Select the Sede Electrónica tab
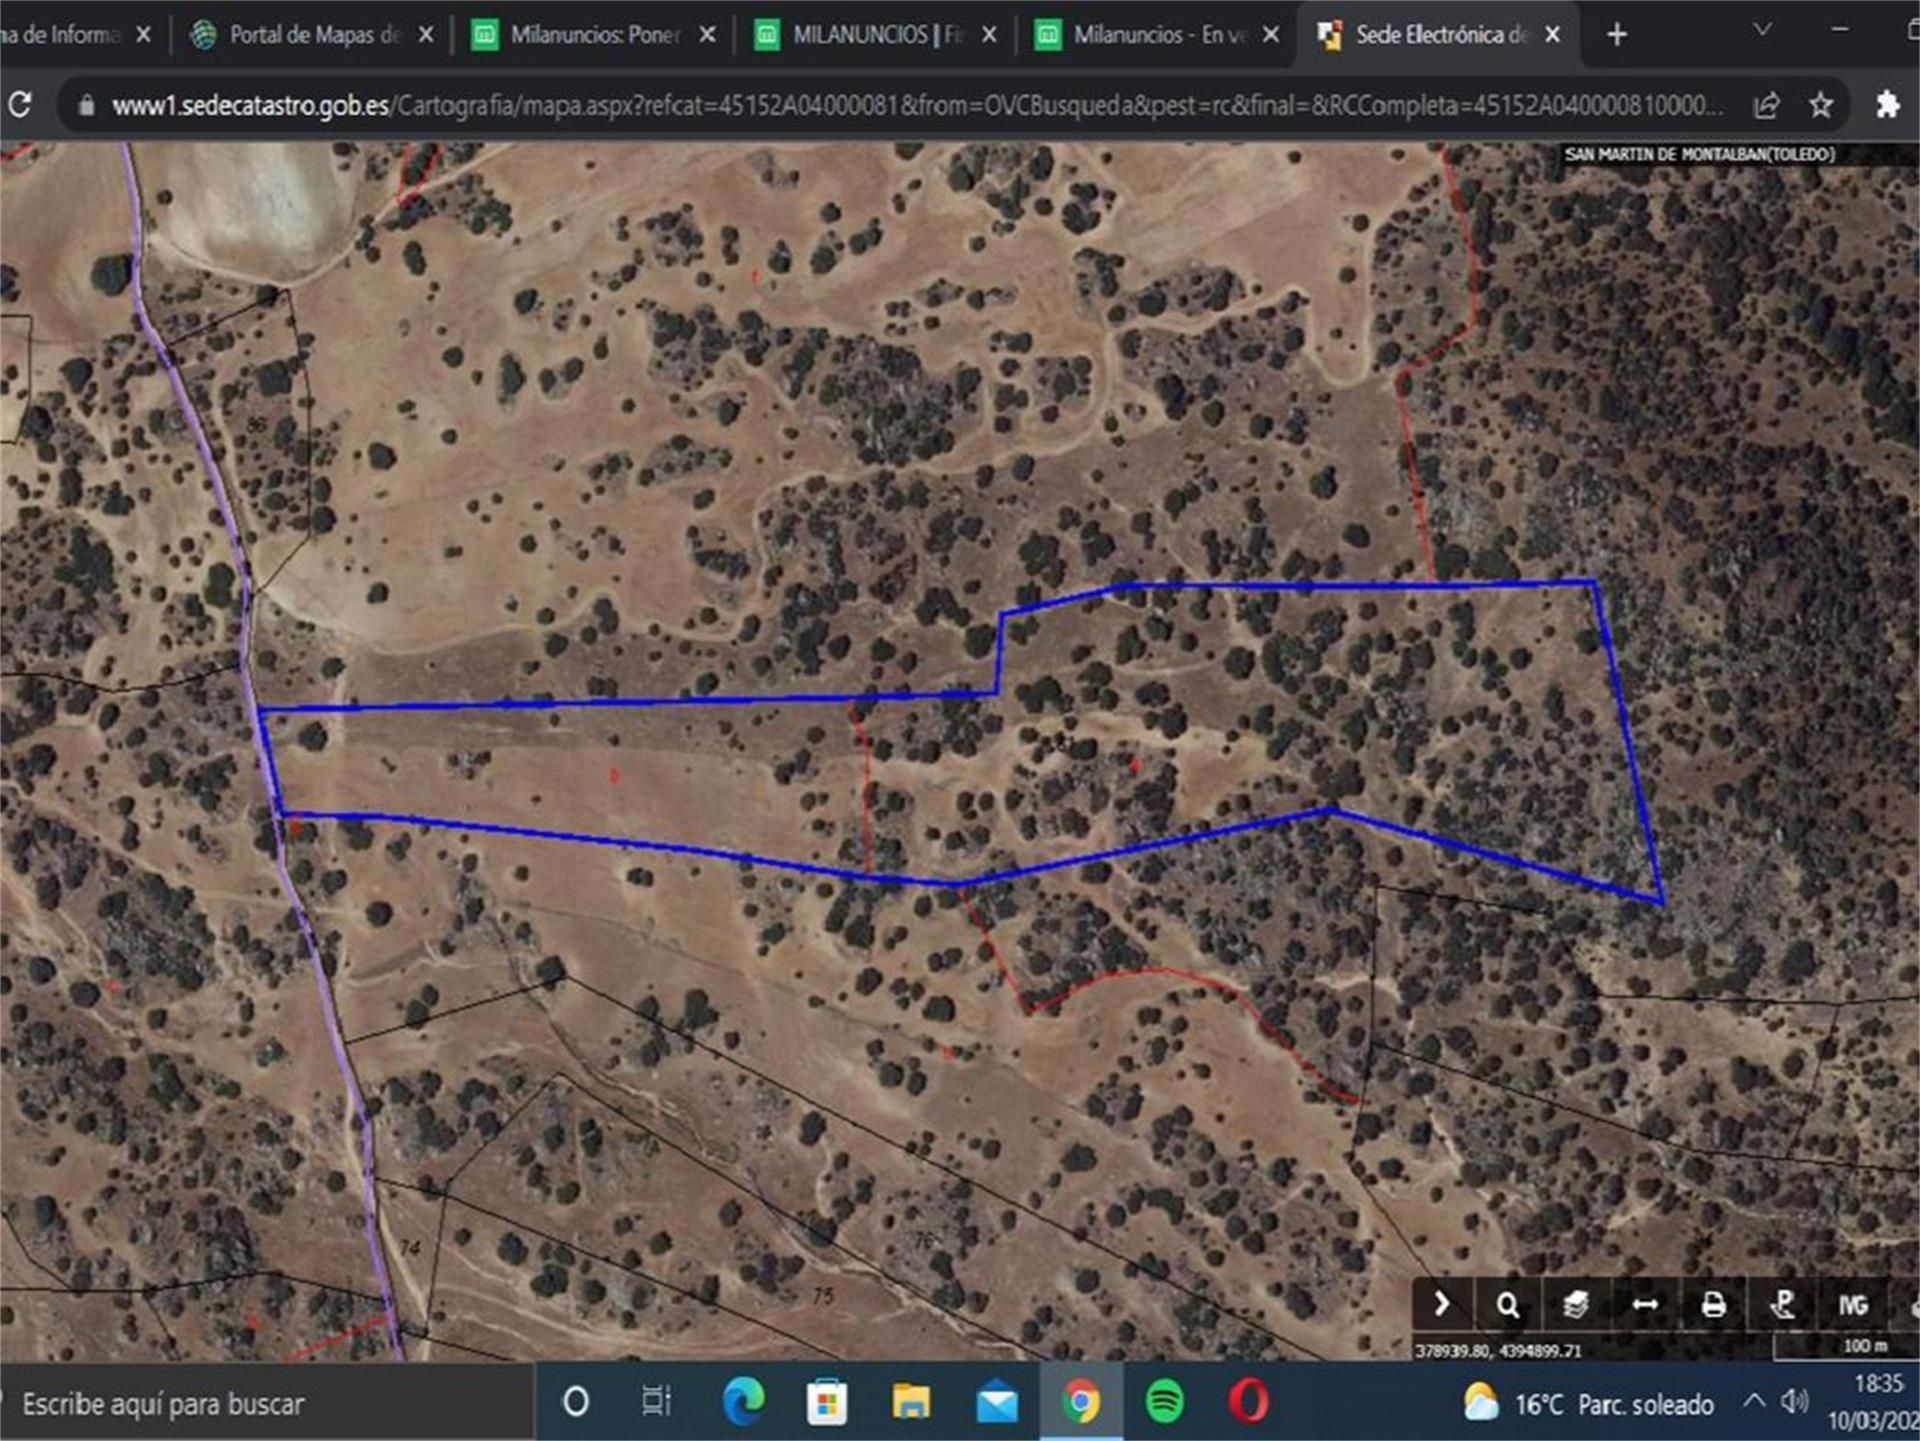This screenshot has height=1441, width=1920. [x=1438, y=35]
